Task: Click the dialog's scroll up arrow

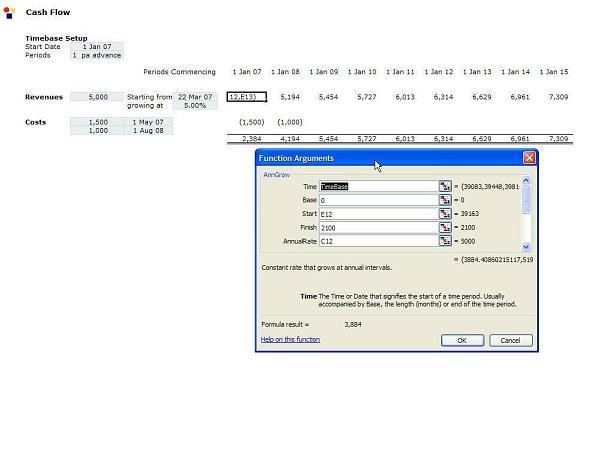Action: click(526, 180)
